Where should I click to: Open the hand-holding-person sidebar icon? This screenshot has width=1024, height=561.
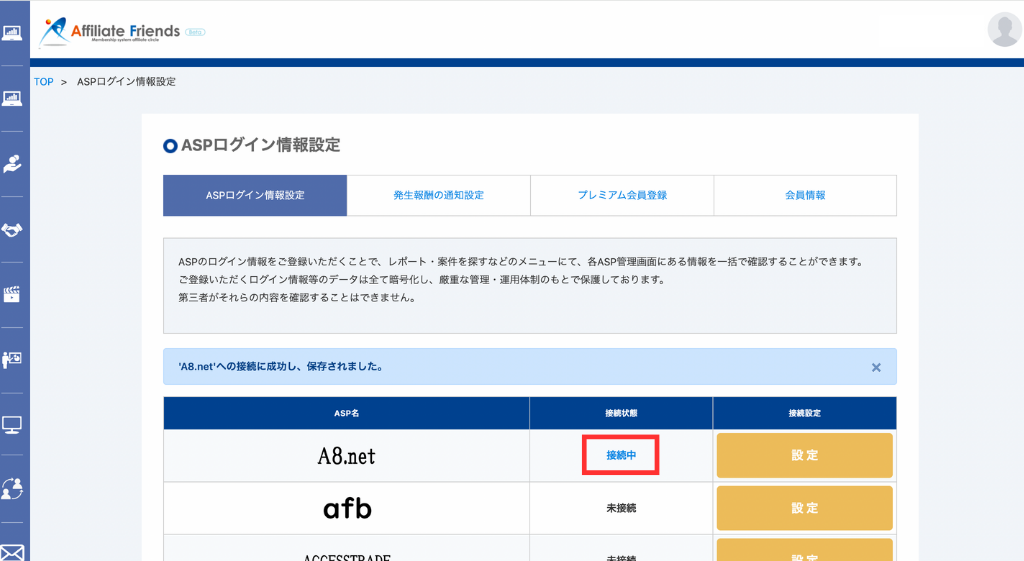click(12, 164)
